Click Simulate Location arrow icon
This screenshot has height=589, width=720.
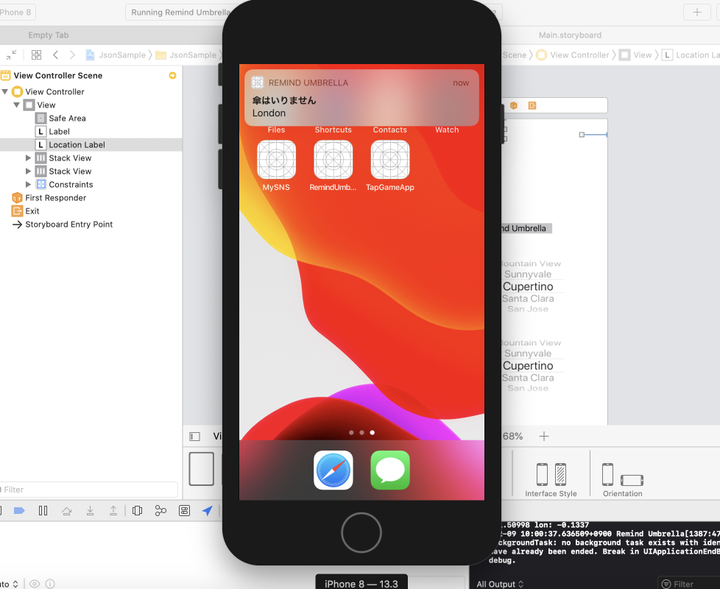(208, 510)
